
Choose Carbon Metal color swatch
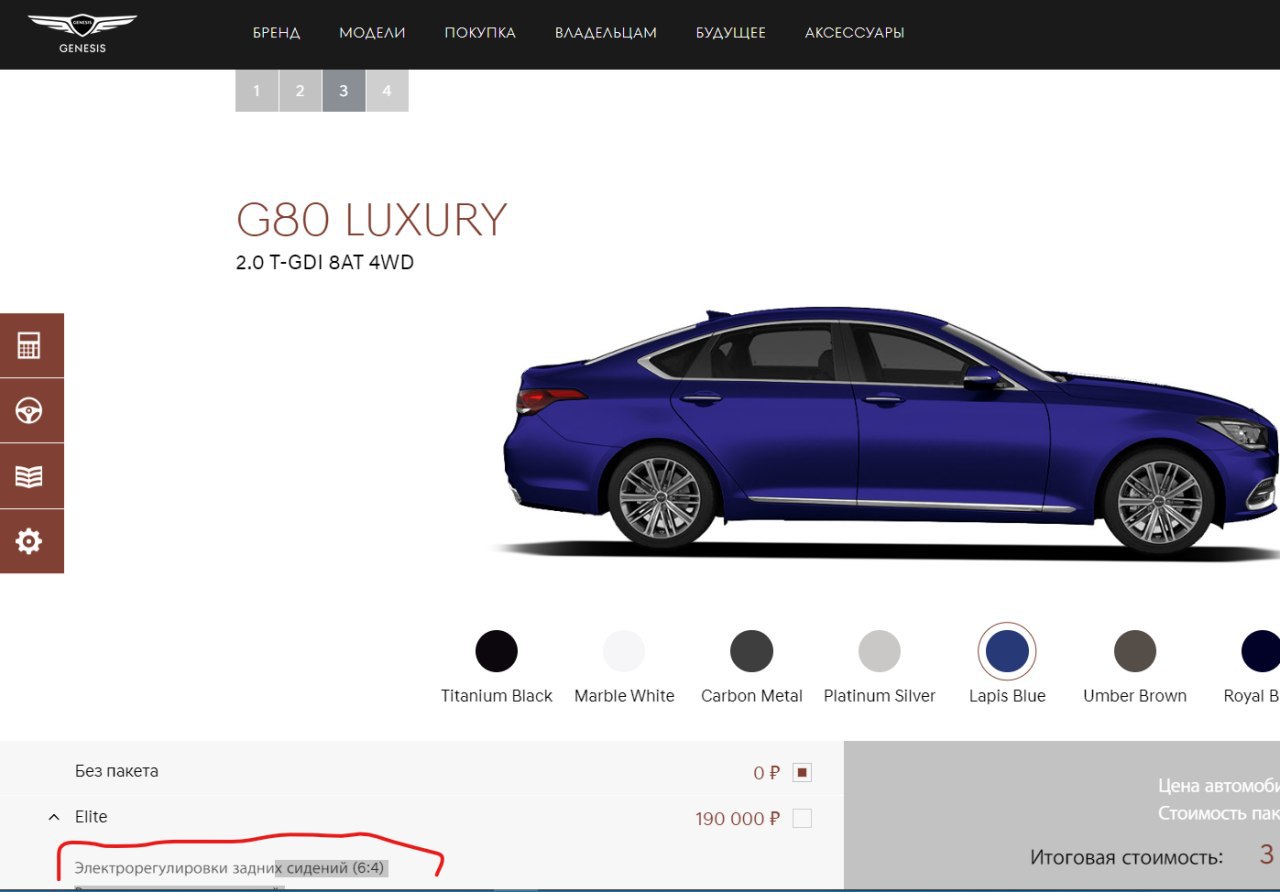(x=752, y=651)
